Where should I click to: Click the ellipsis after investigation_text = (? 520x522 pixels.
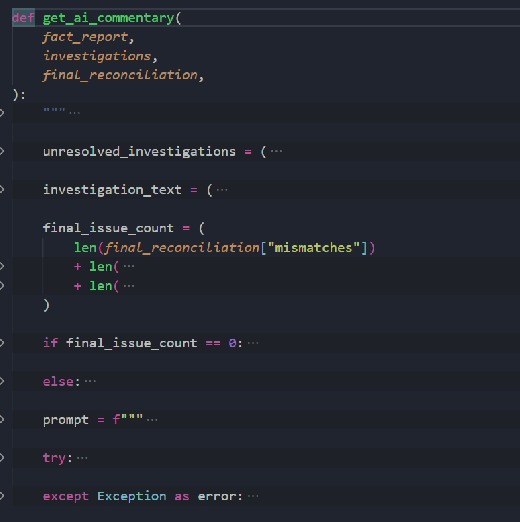click(222, 190)
